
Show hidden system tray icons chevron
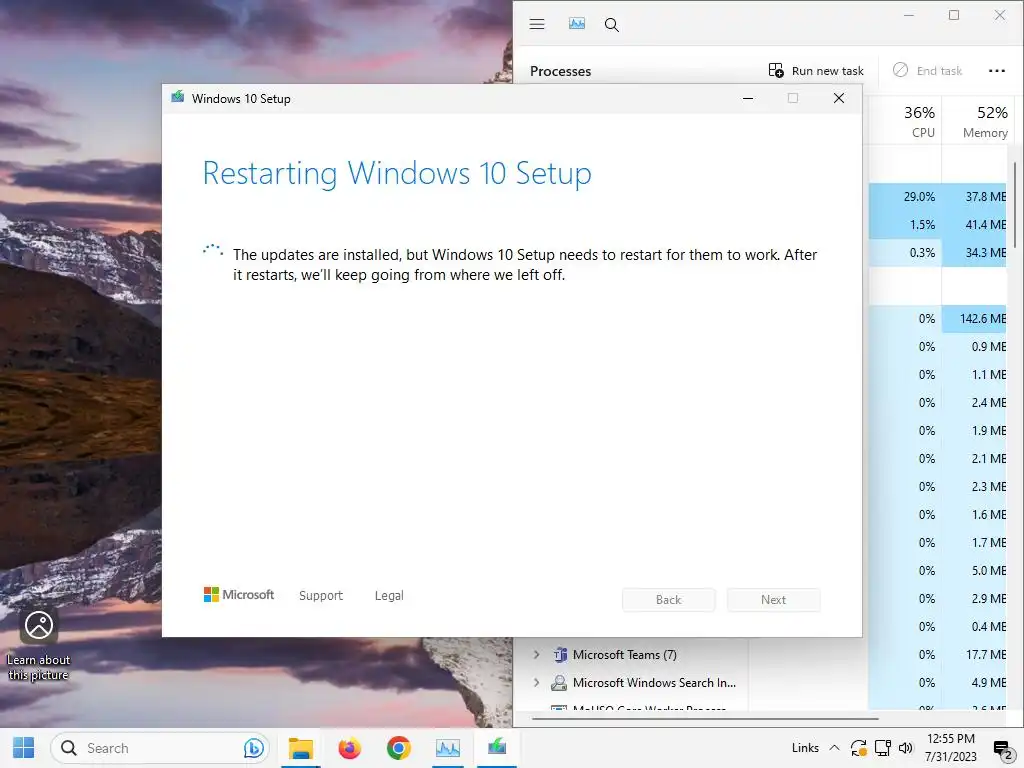tap(834, 748)
